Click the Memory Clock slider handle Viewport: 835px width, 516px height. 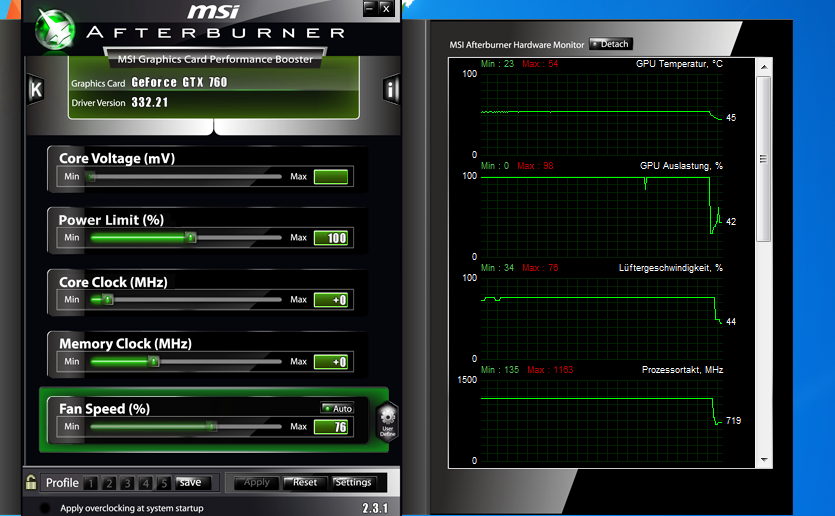(153, 362)
